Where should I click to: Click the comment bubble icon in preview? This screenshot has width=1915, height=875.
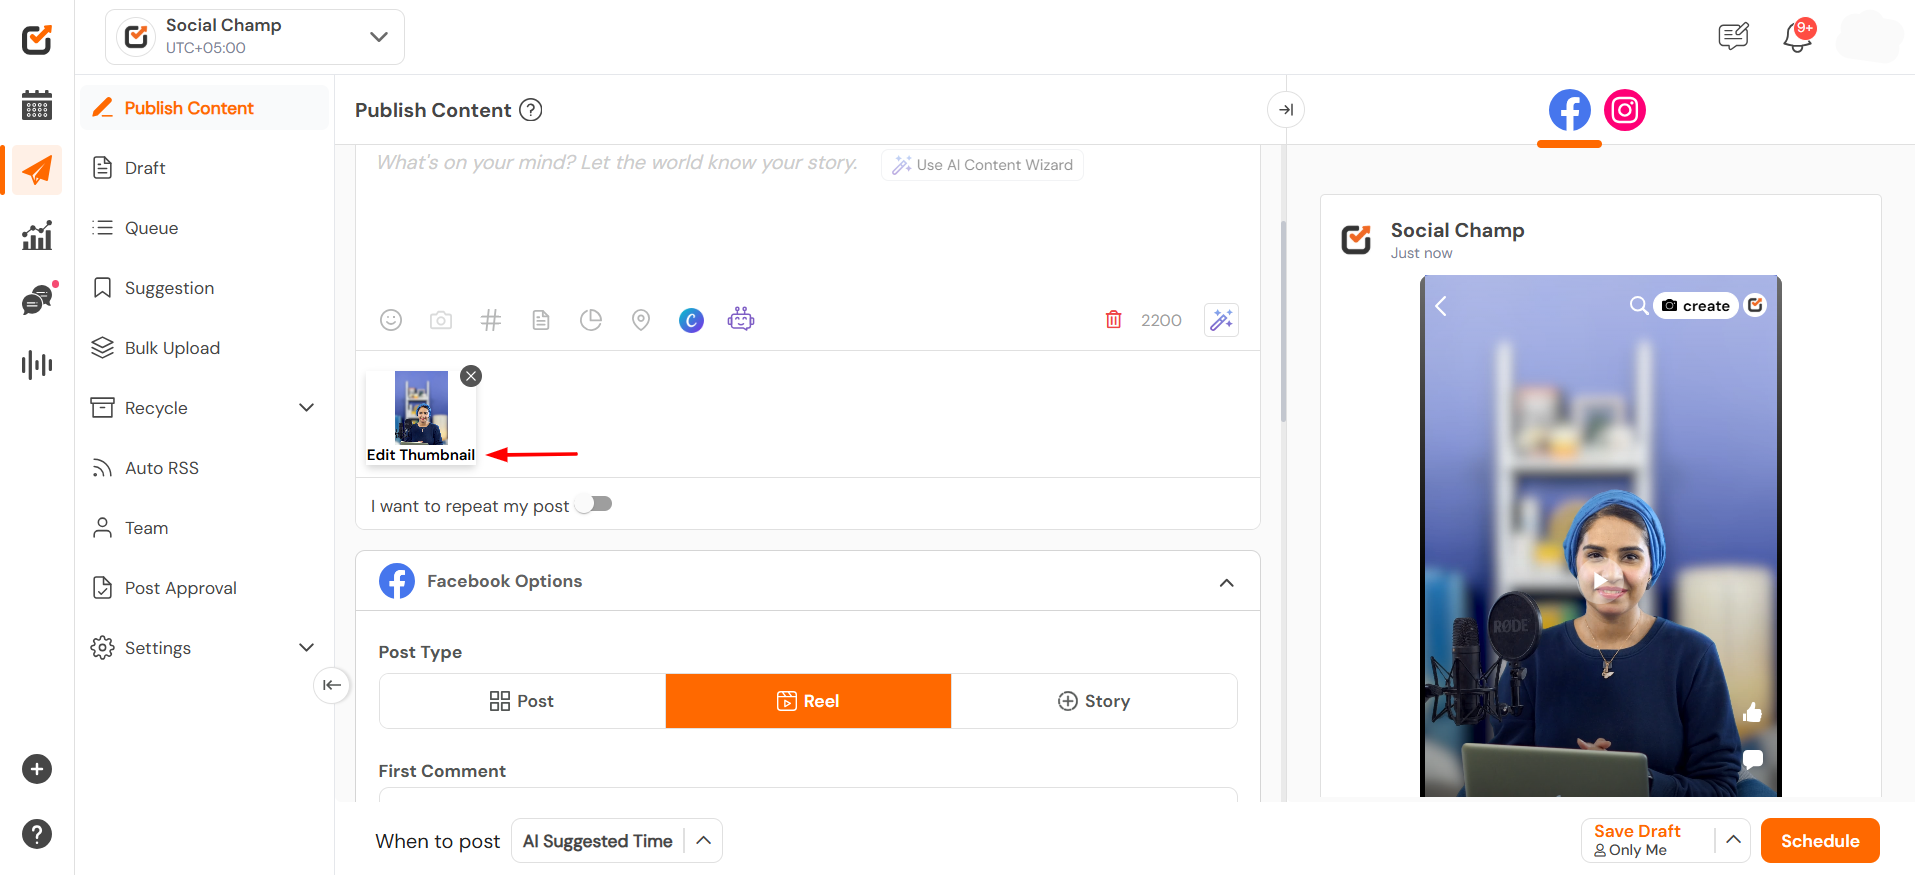click(1752, 759)
